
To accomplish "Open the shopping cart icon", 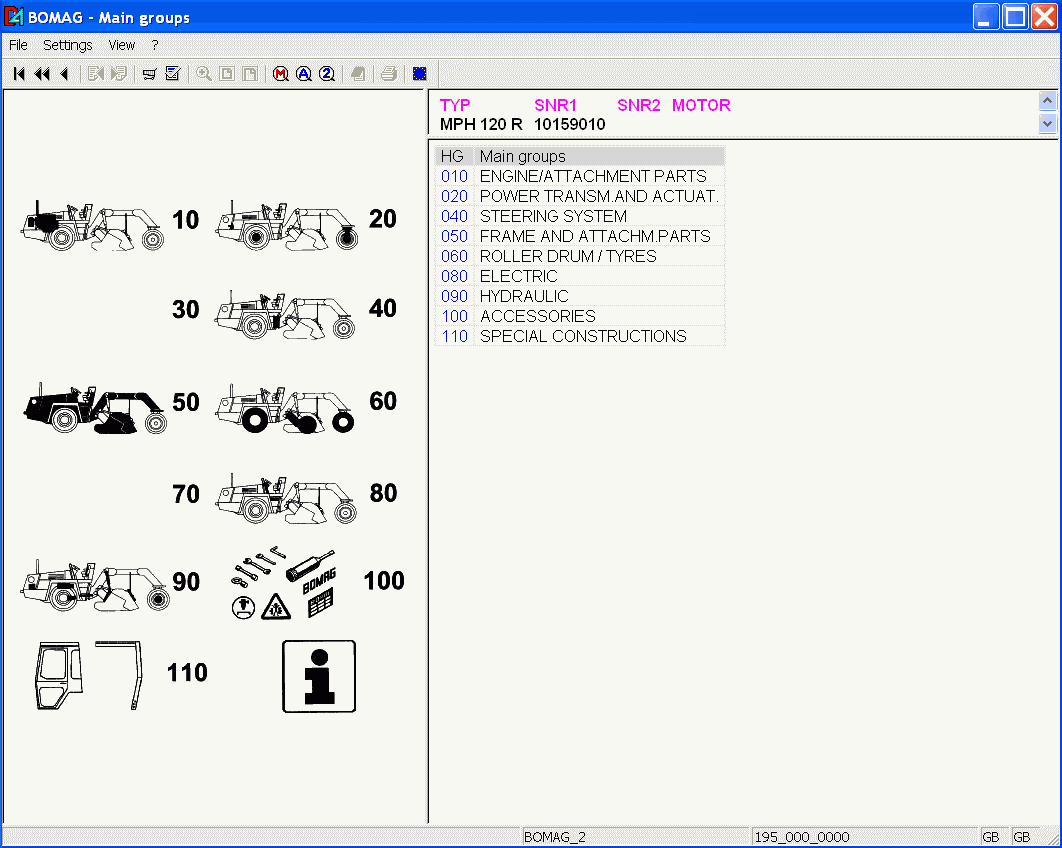I will coord(150,74).
